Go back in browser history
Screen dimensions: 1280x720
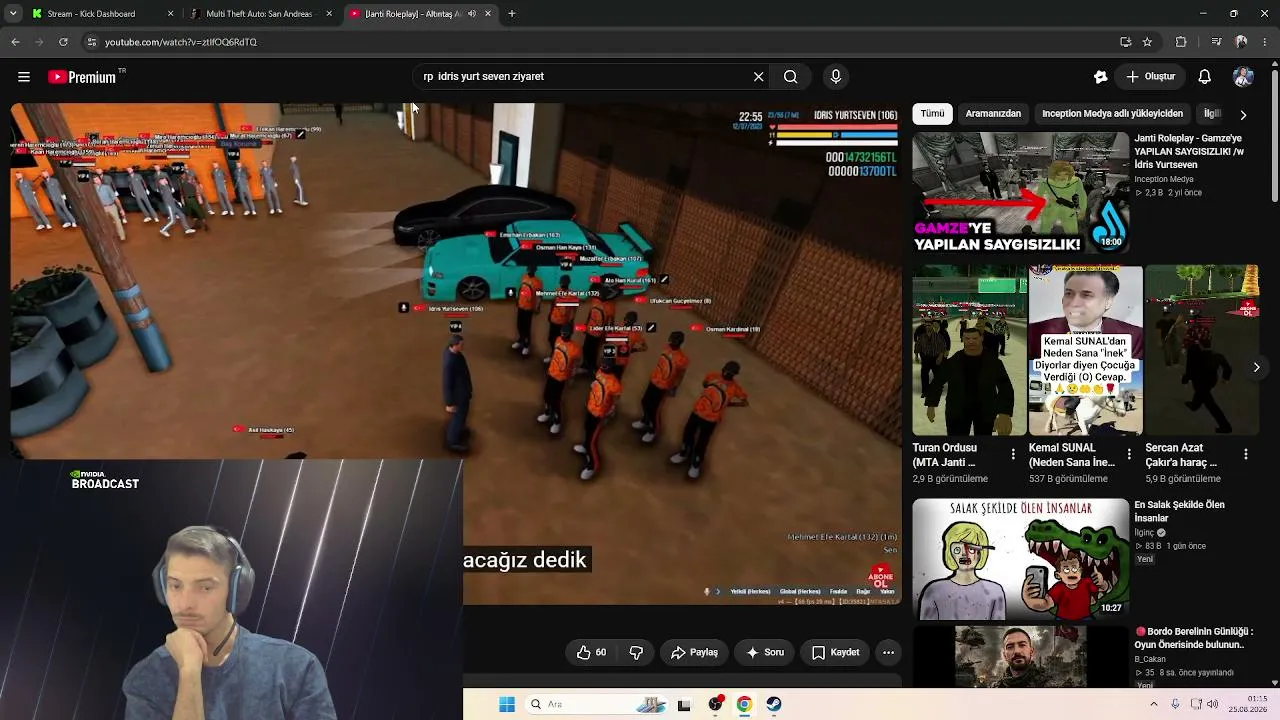[15, 42]
